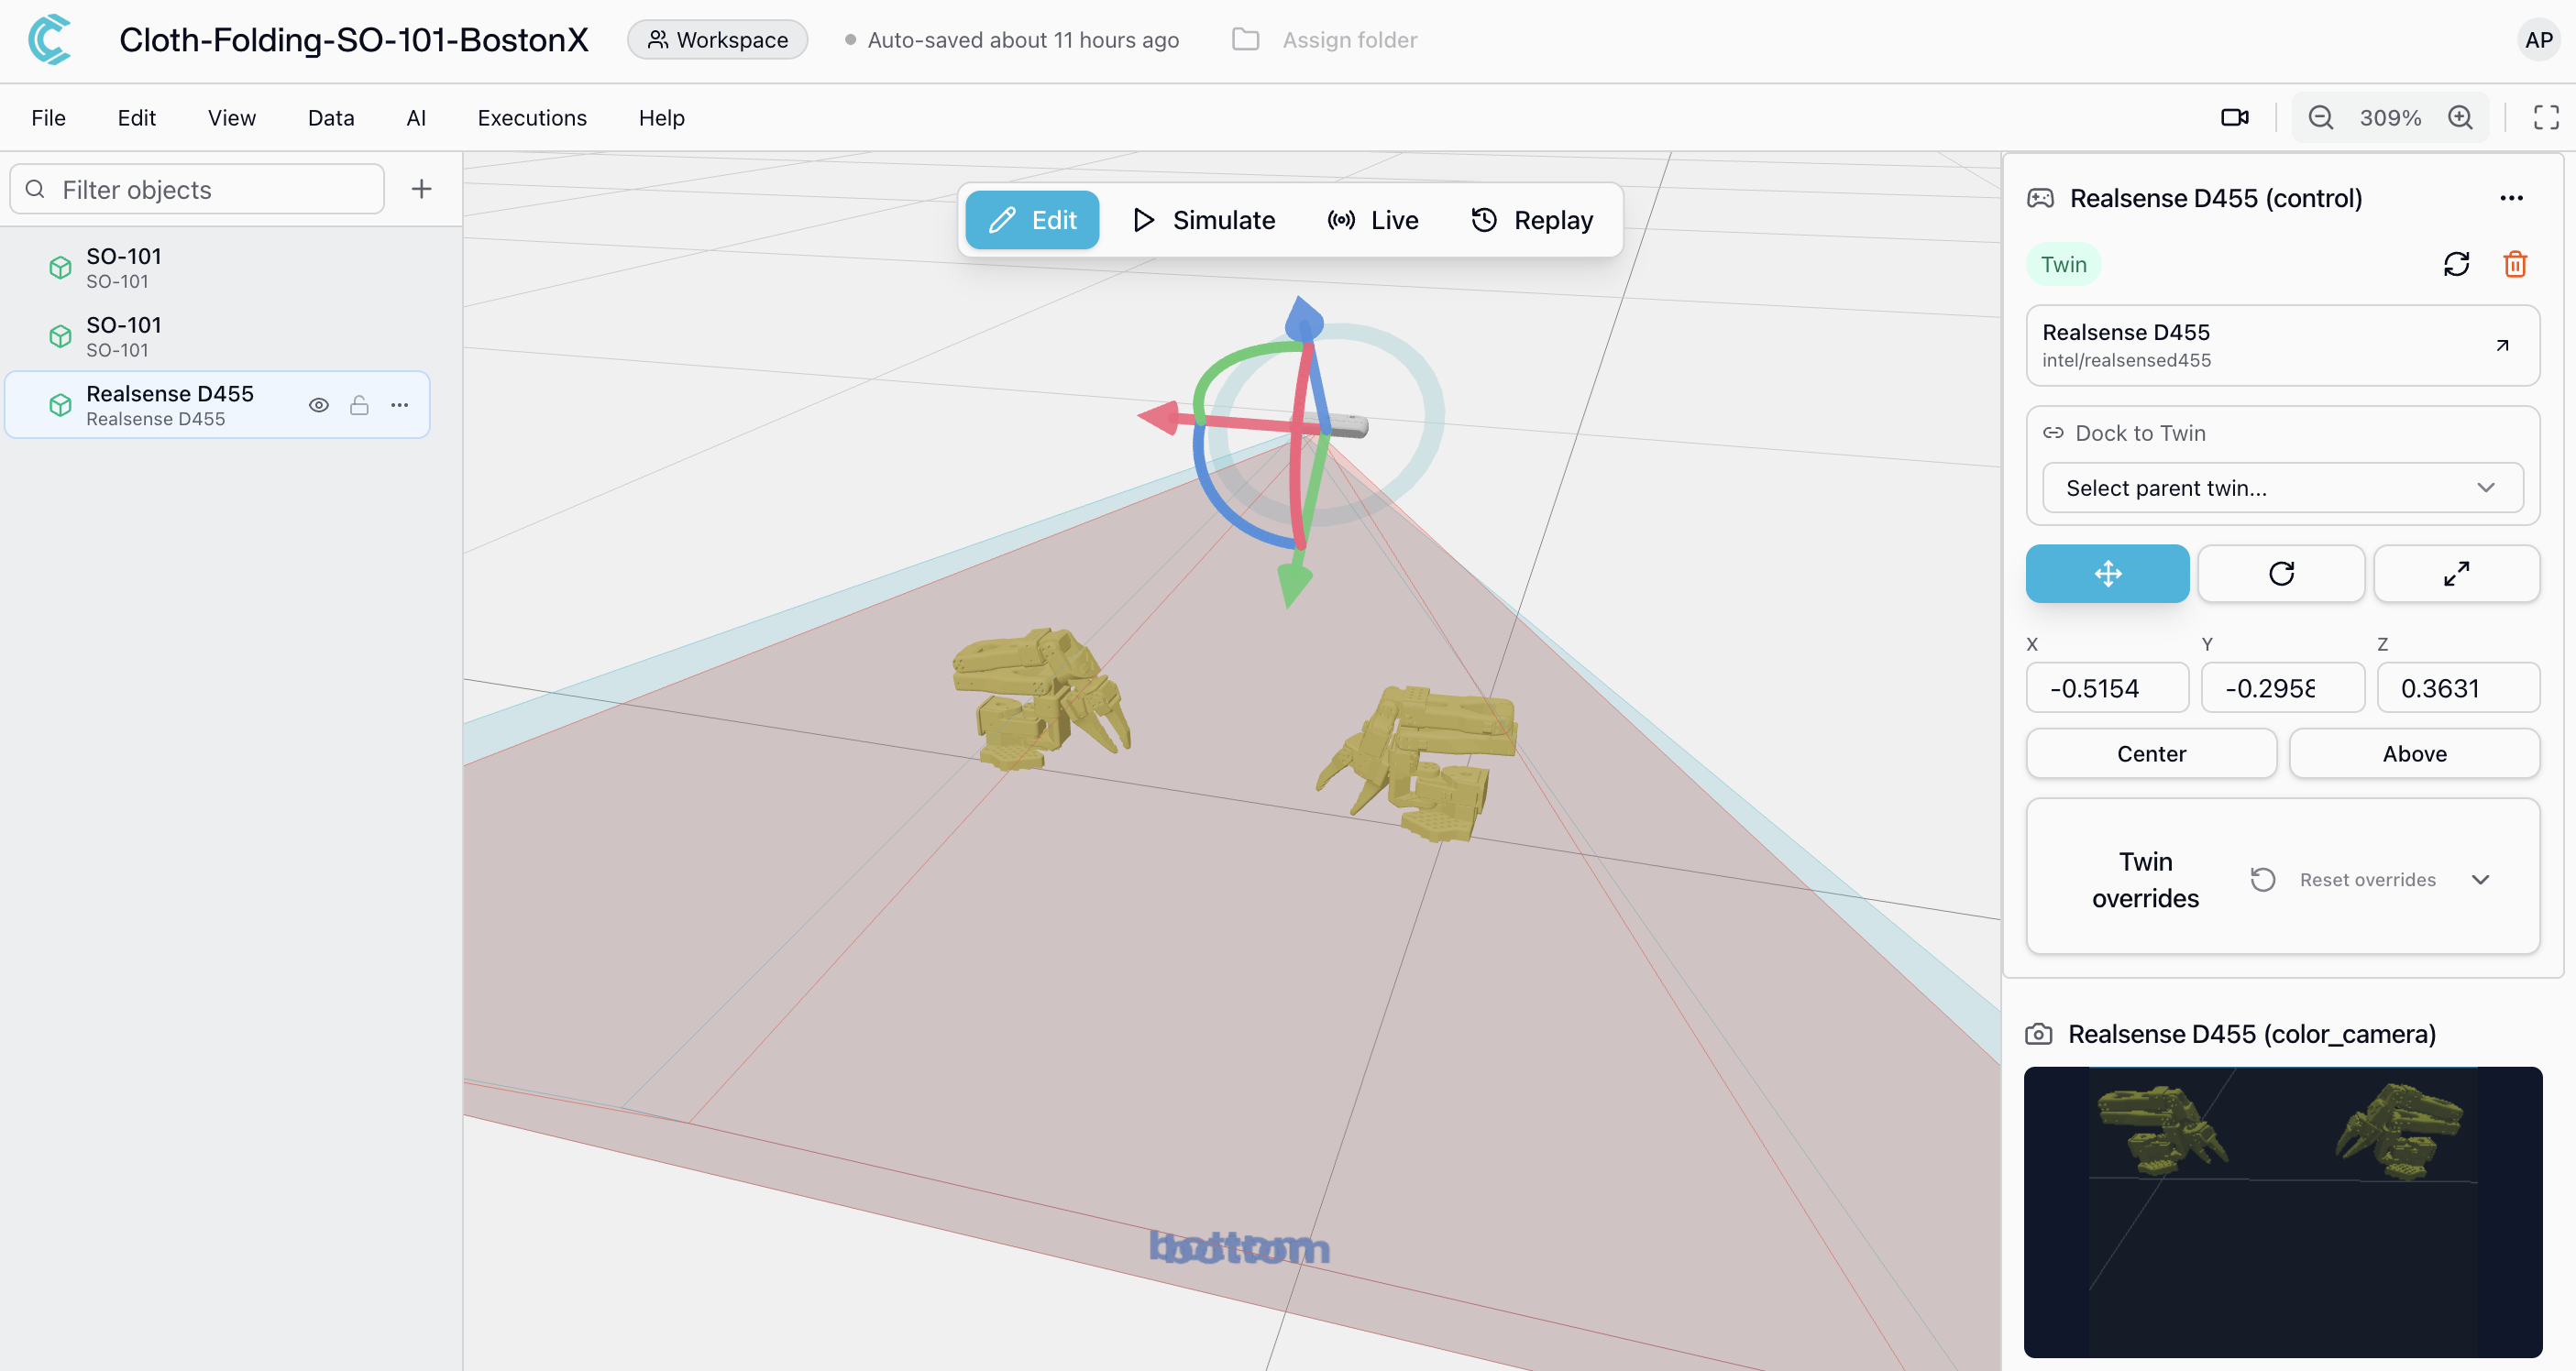
Task: Hide Realsense D455 with the eye icon
Action: point(318,405)
